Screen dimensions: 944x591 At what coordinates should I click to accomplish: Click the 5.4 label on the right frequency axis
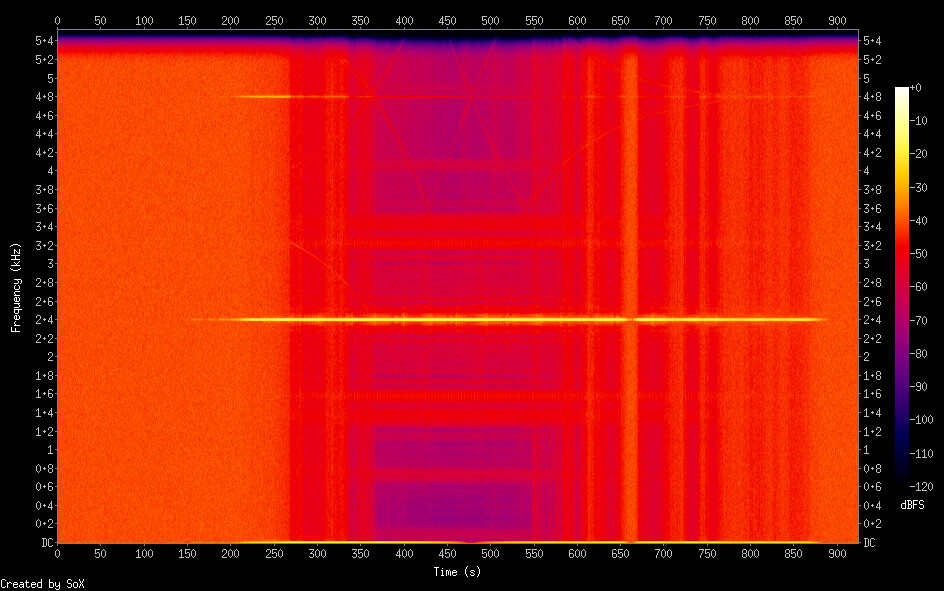pos(872,41)
